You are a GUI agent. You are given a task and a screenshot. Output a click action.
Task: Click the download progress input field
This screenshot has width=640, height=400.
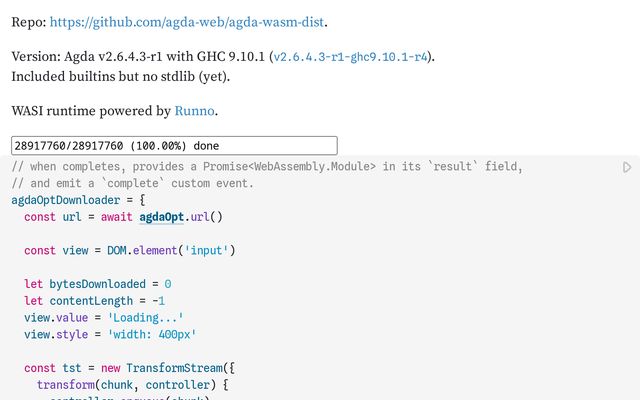pos(174,145)
